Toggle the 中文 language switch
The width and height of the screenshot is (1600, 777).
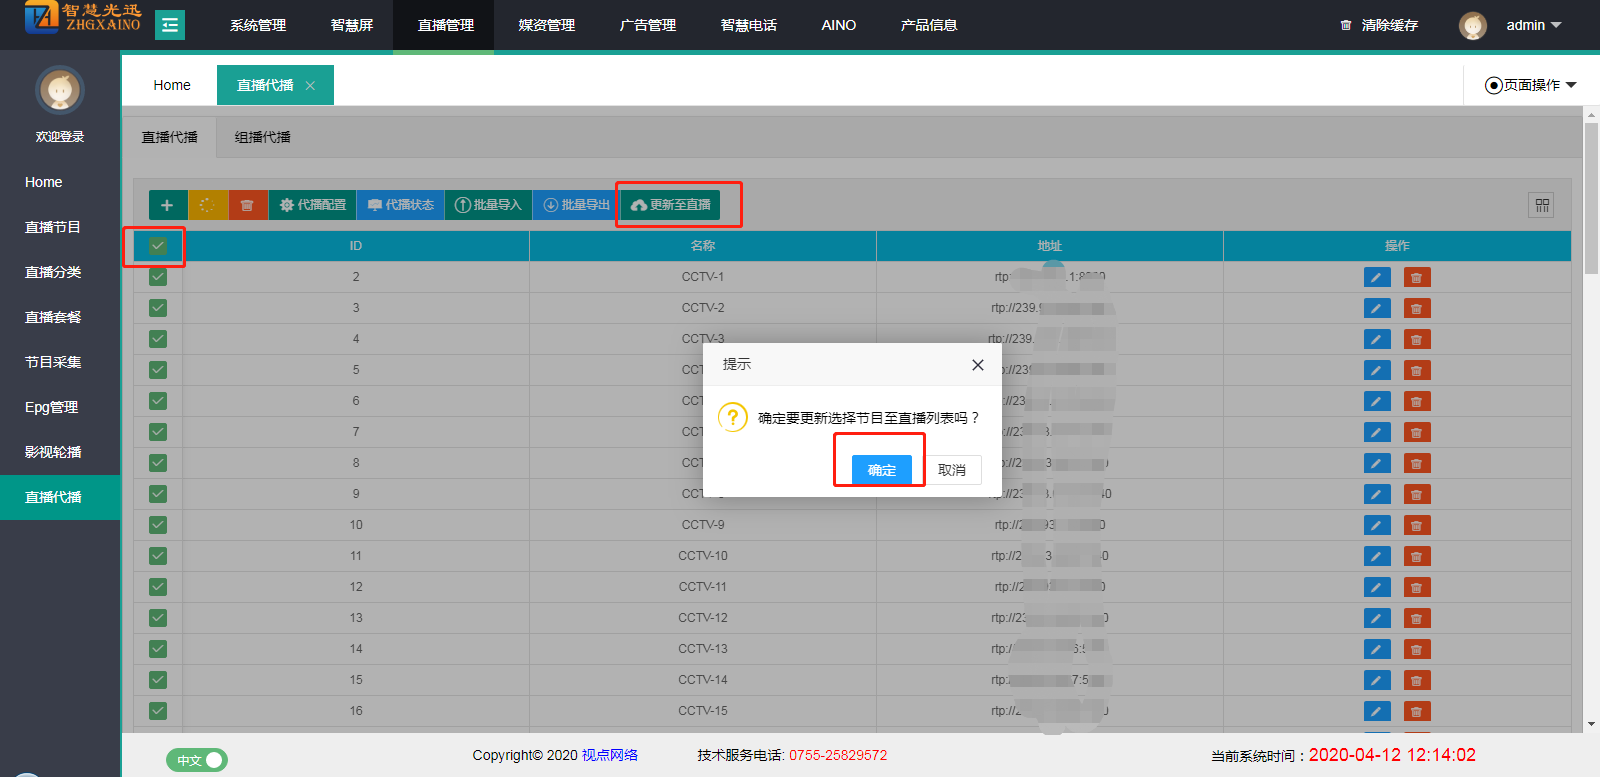(x=197, y=760)
